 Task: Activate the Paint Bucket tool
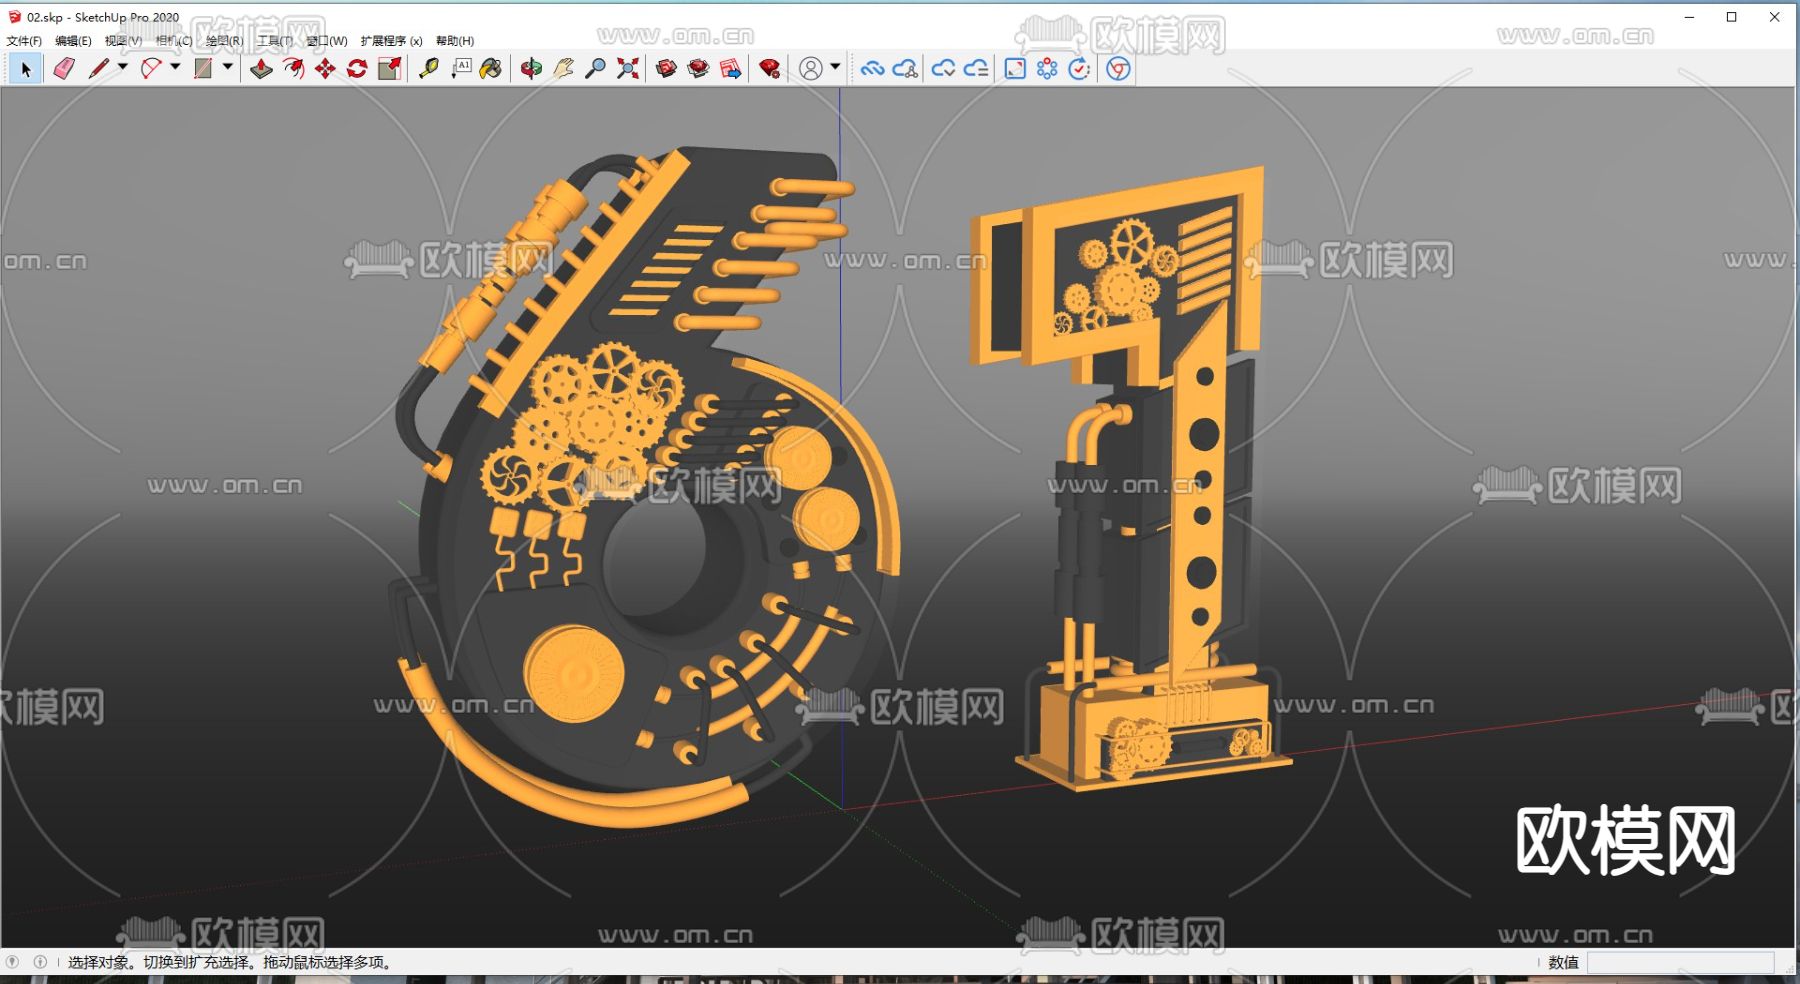[491, 68]
